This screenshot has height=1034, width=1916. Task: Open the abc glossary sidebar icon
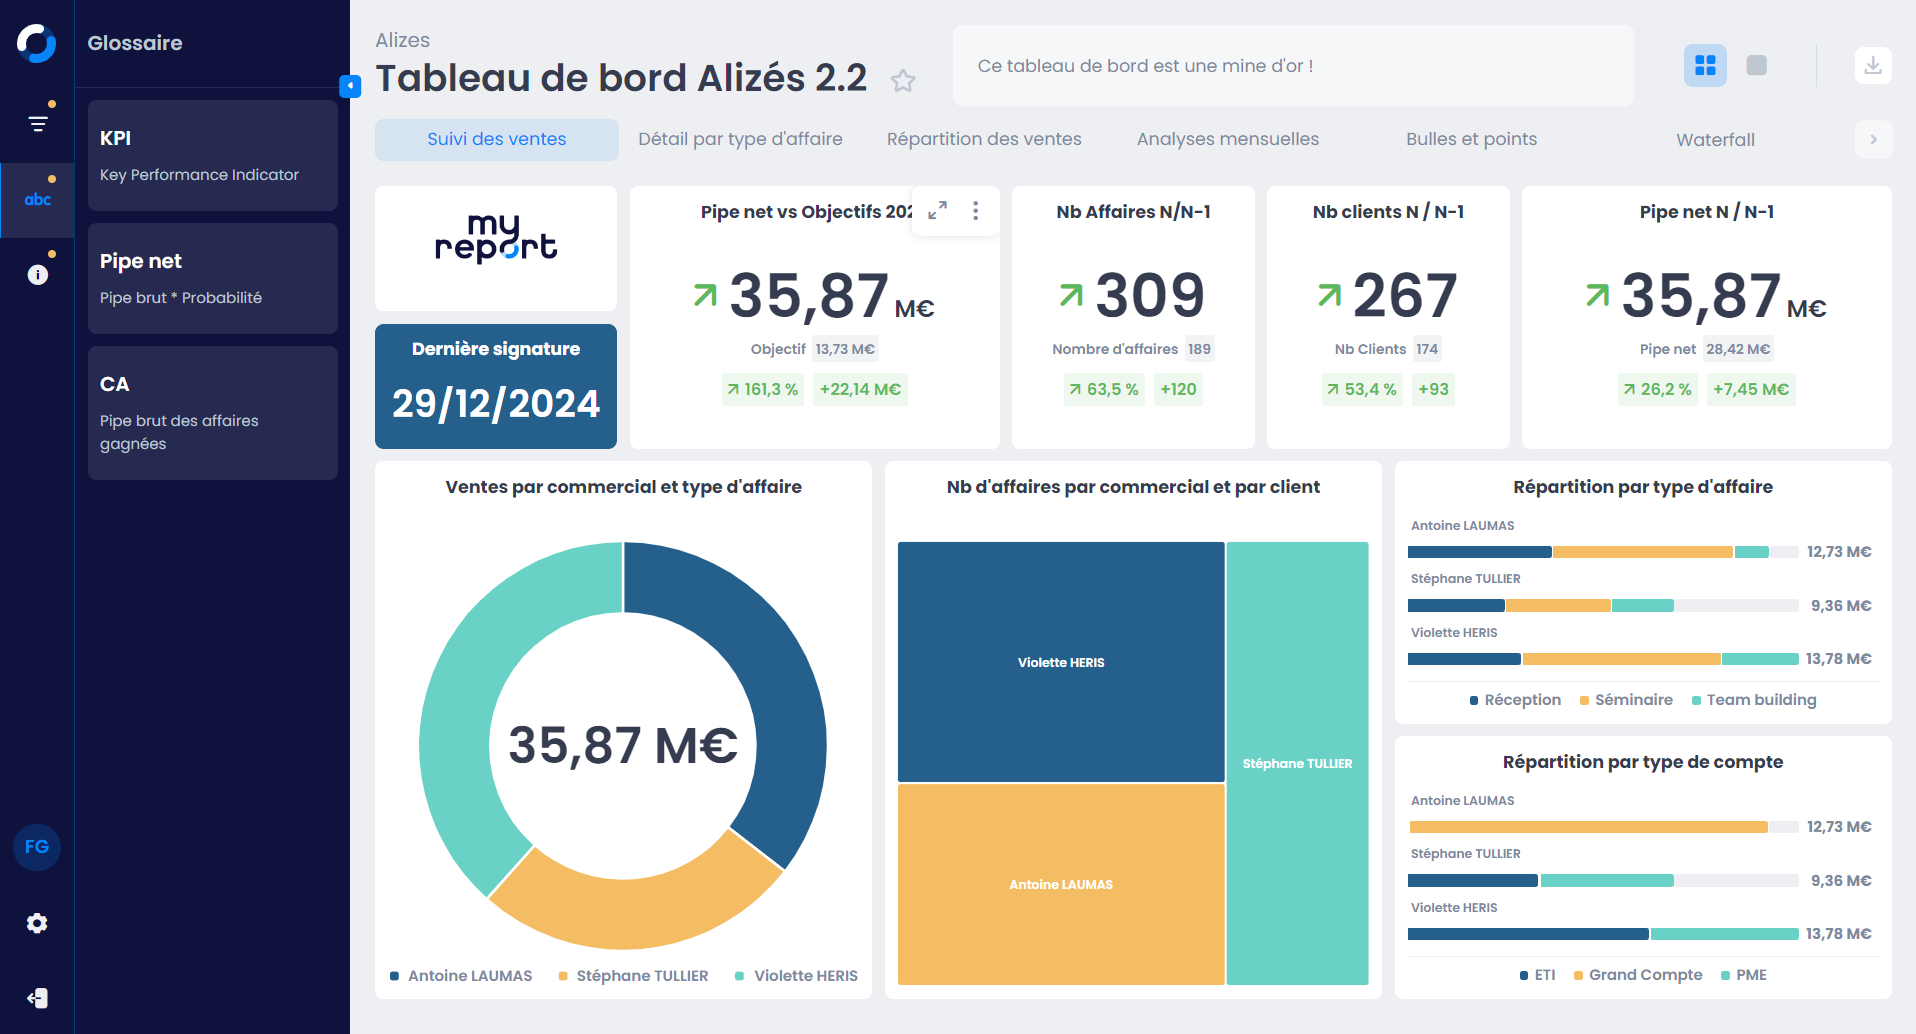pos(38,200)
